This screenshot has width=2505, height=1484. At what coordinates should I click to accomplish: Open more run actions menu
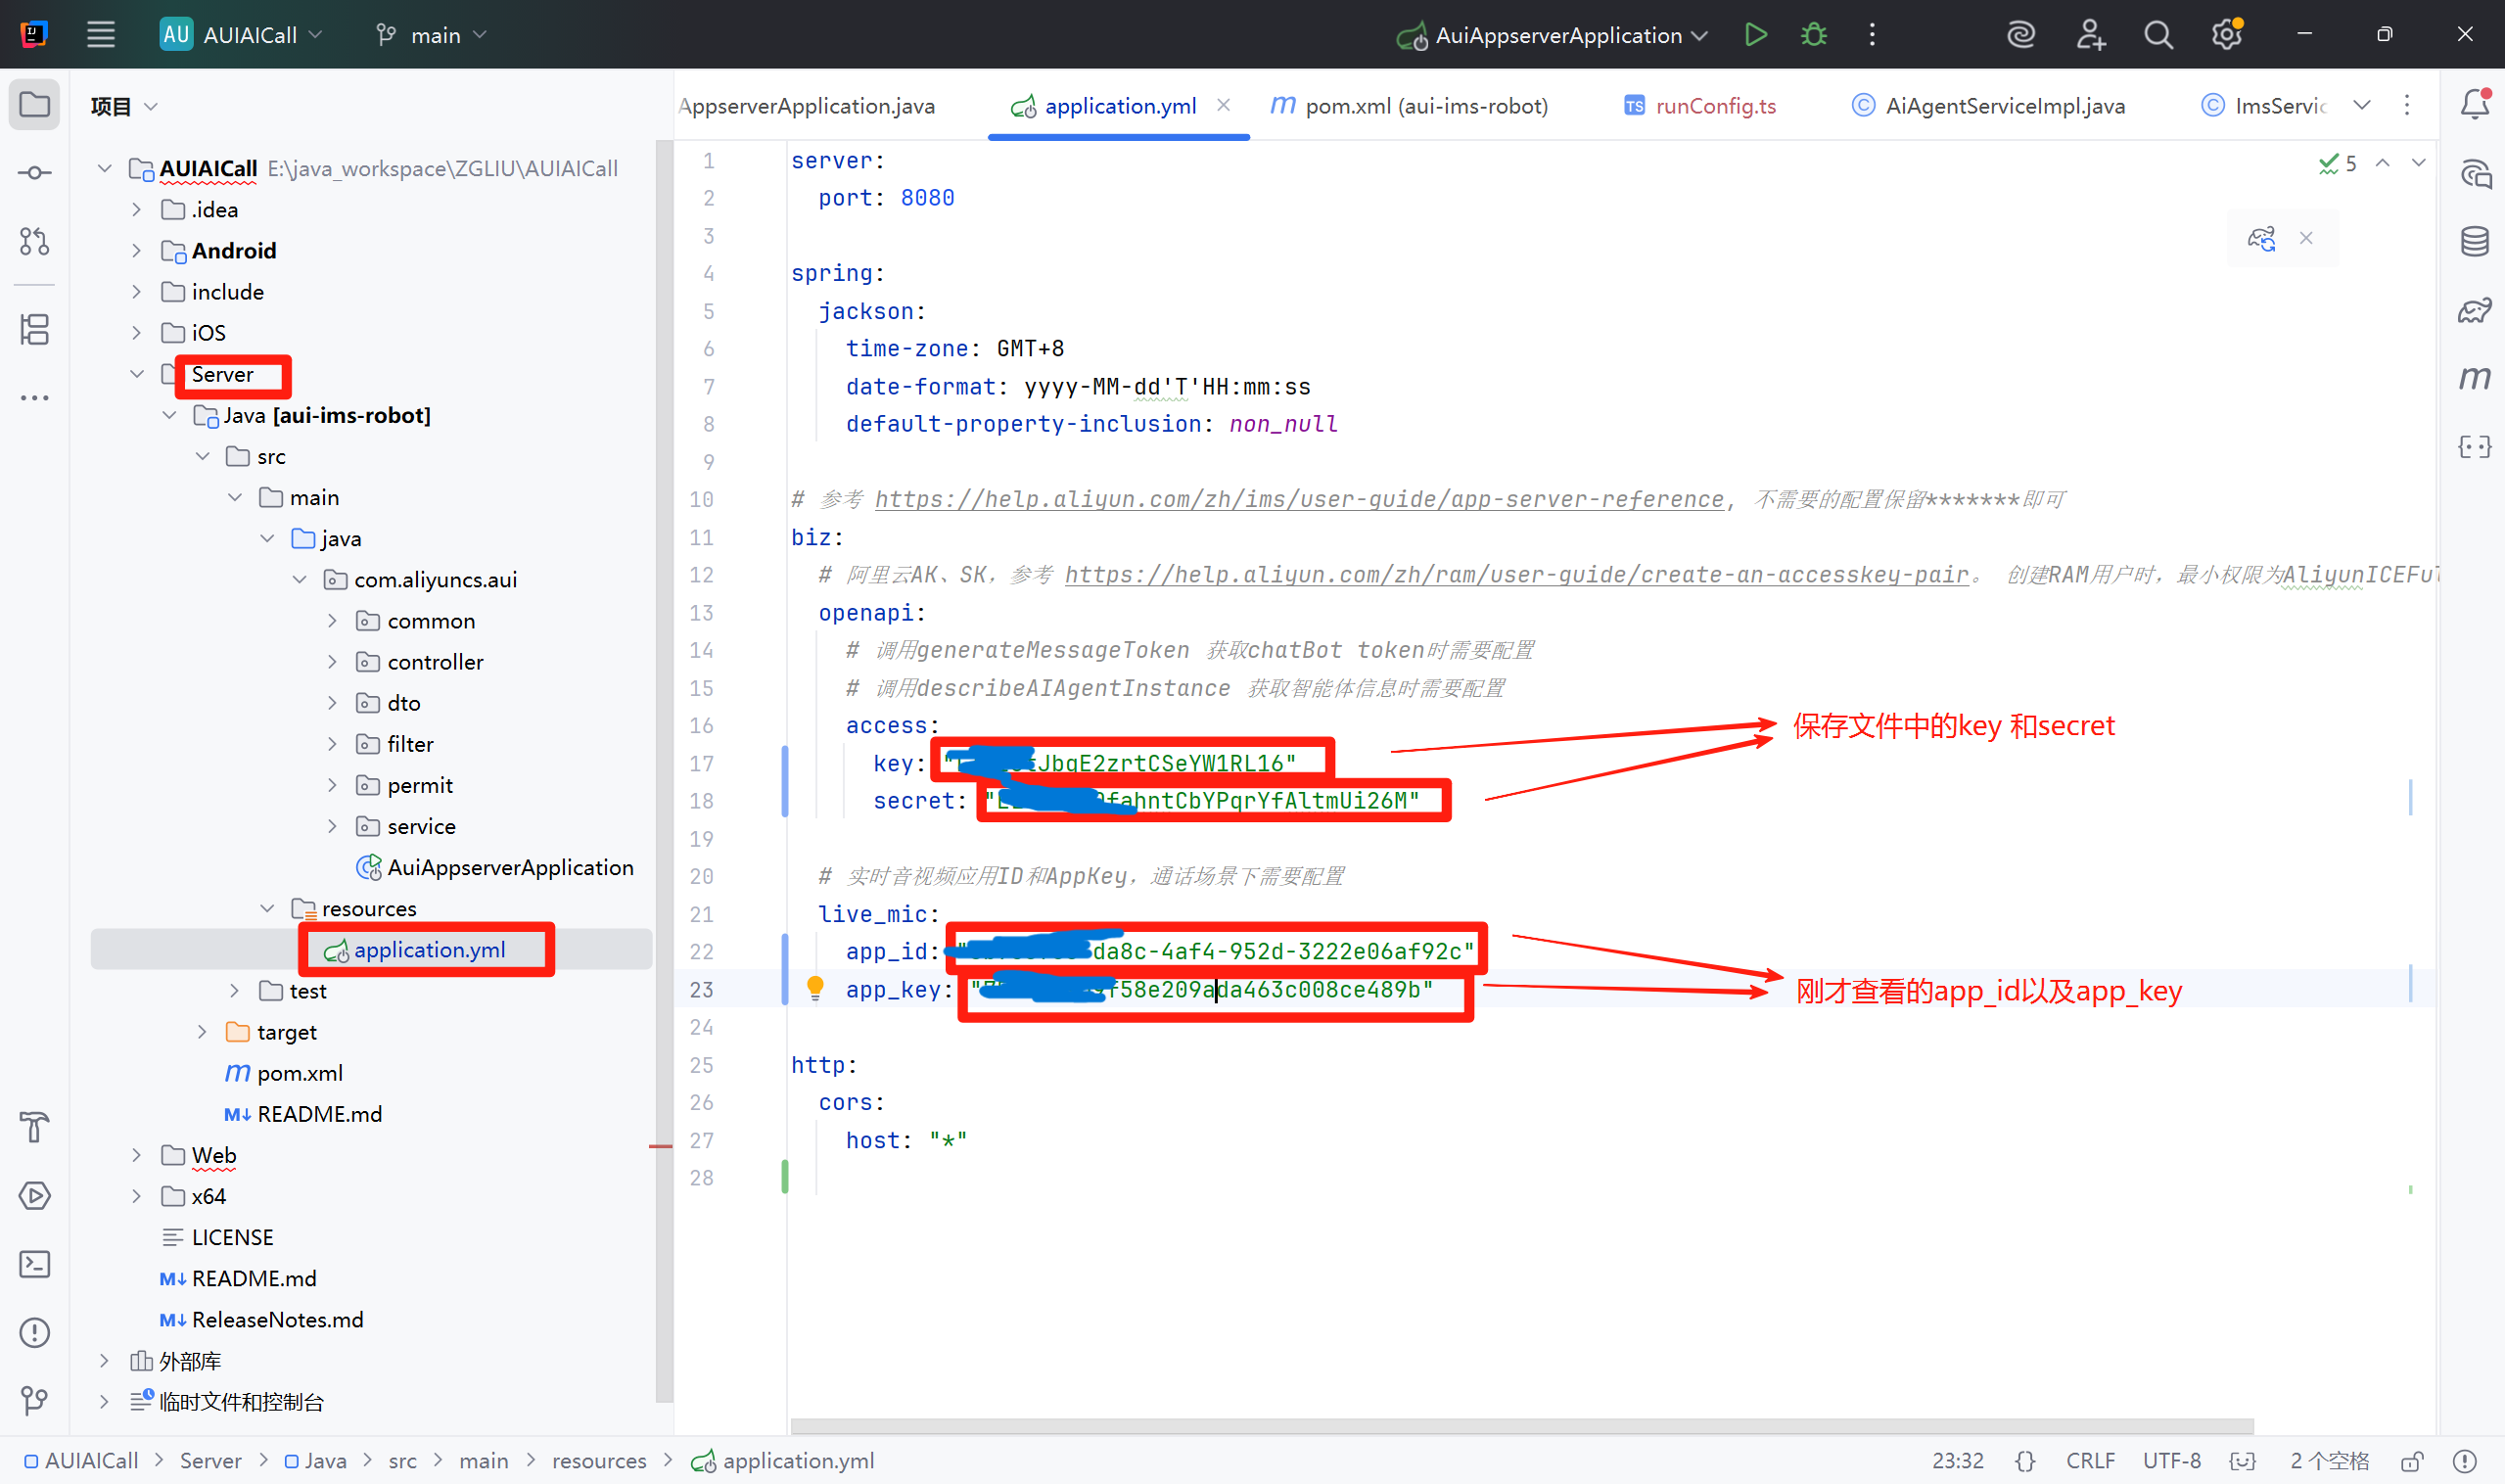click(x=1872, y=35)
